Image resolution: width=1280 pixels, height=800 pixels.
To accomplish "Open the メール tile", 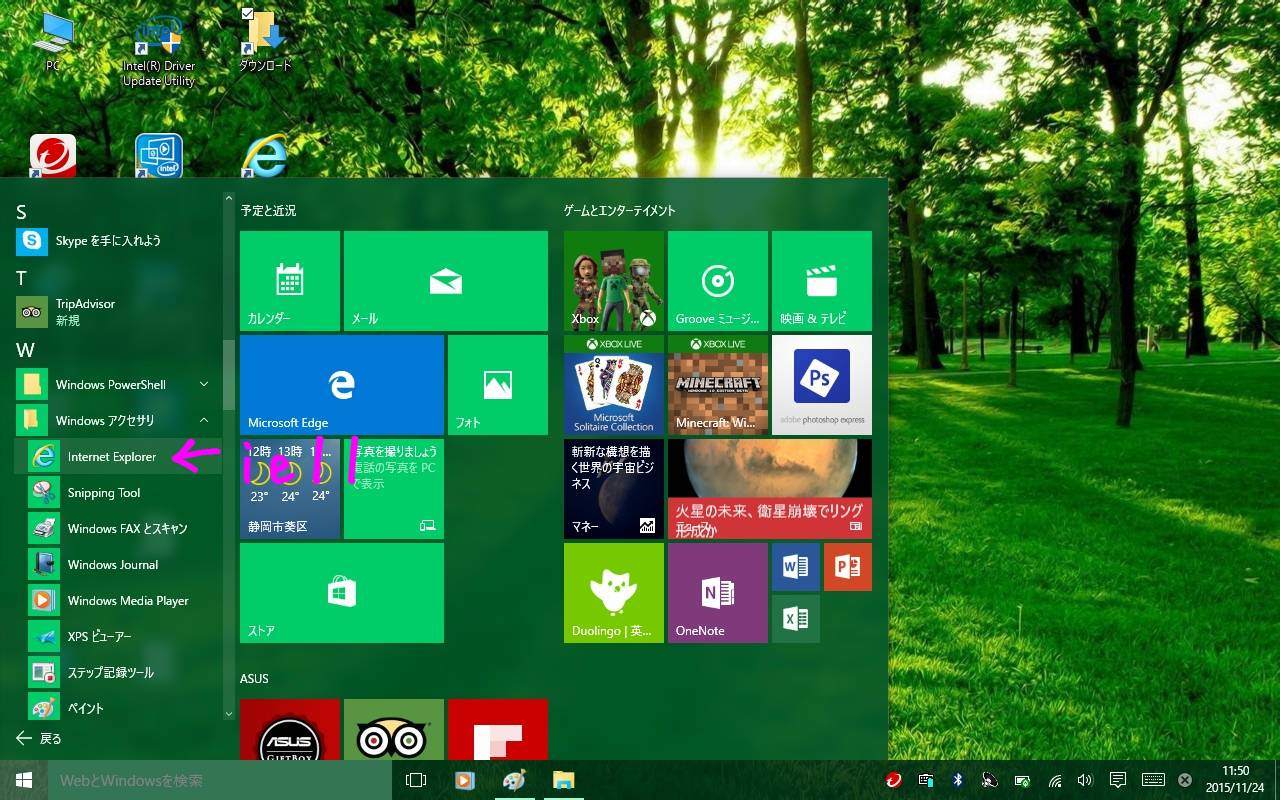I will 446,281.
